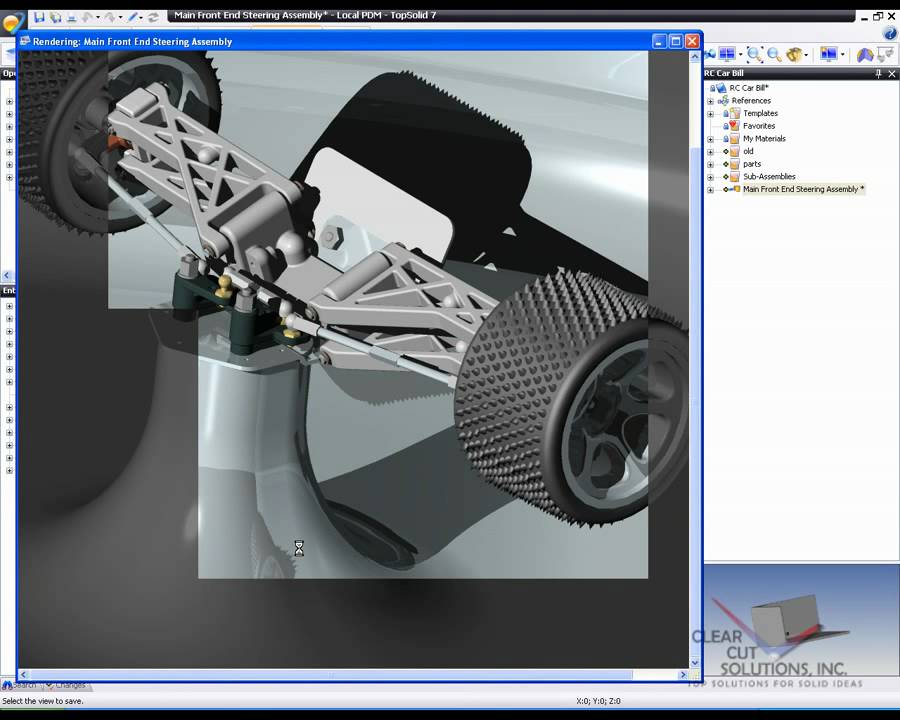This screenshot has width=900, height=720.
Task: Select the zoom window magnifier tool
Action: (x=755, y=55)
